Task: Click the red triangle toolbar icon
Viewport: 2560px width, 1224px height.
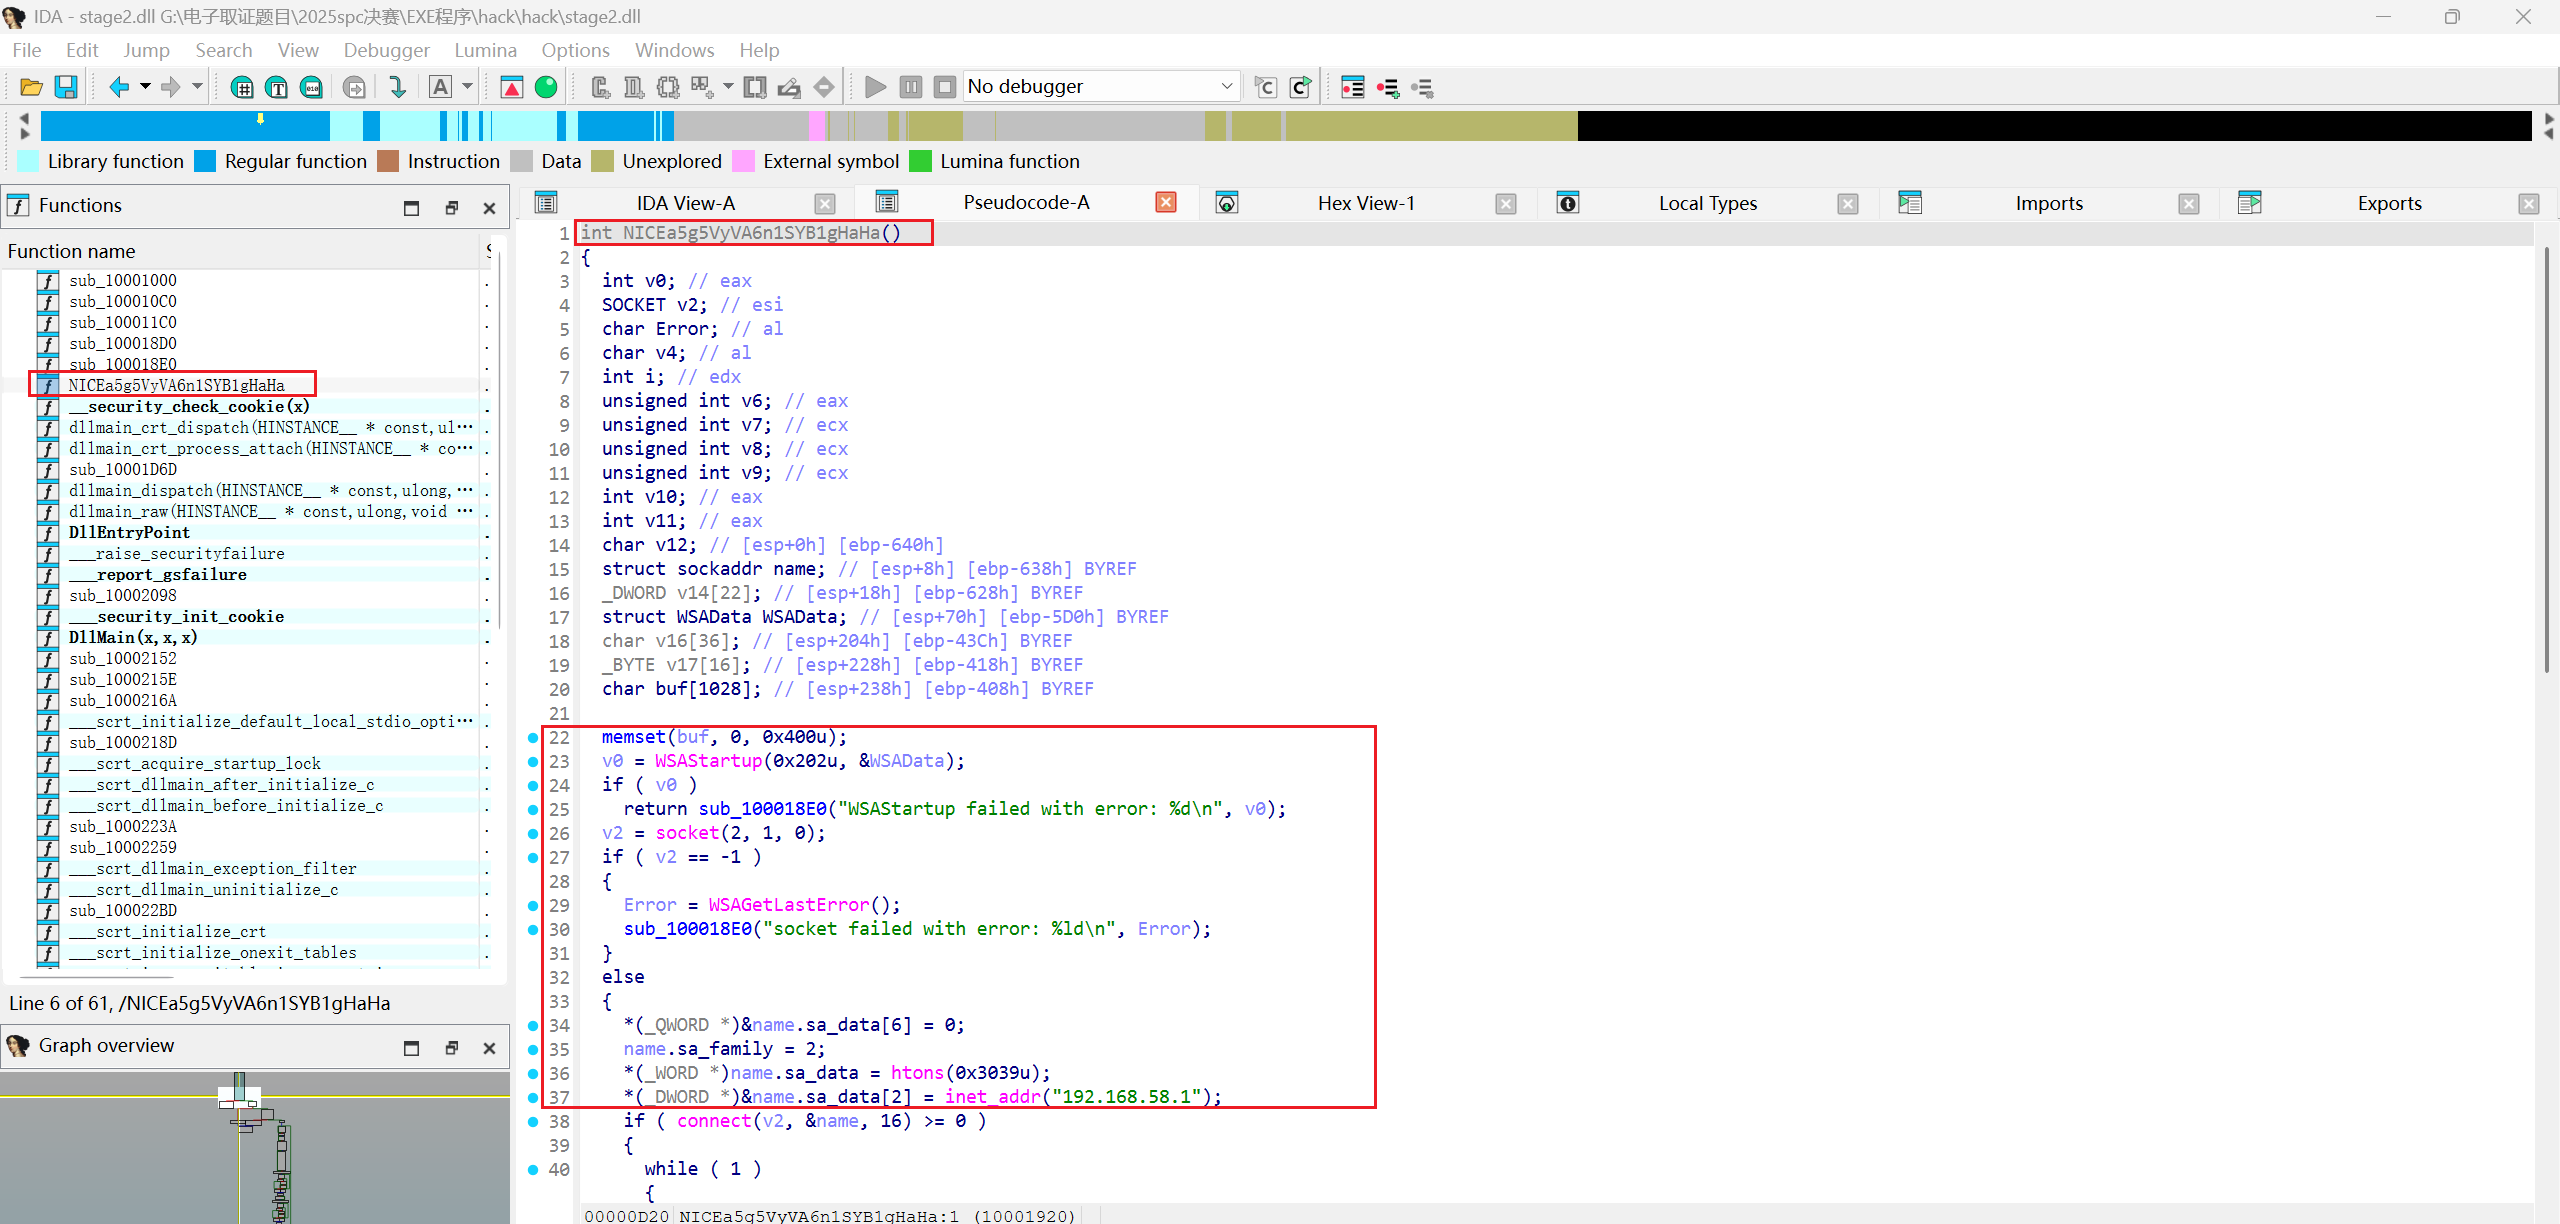Action: point(512,87)
